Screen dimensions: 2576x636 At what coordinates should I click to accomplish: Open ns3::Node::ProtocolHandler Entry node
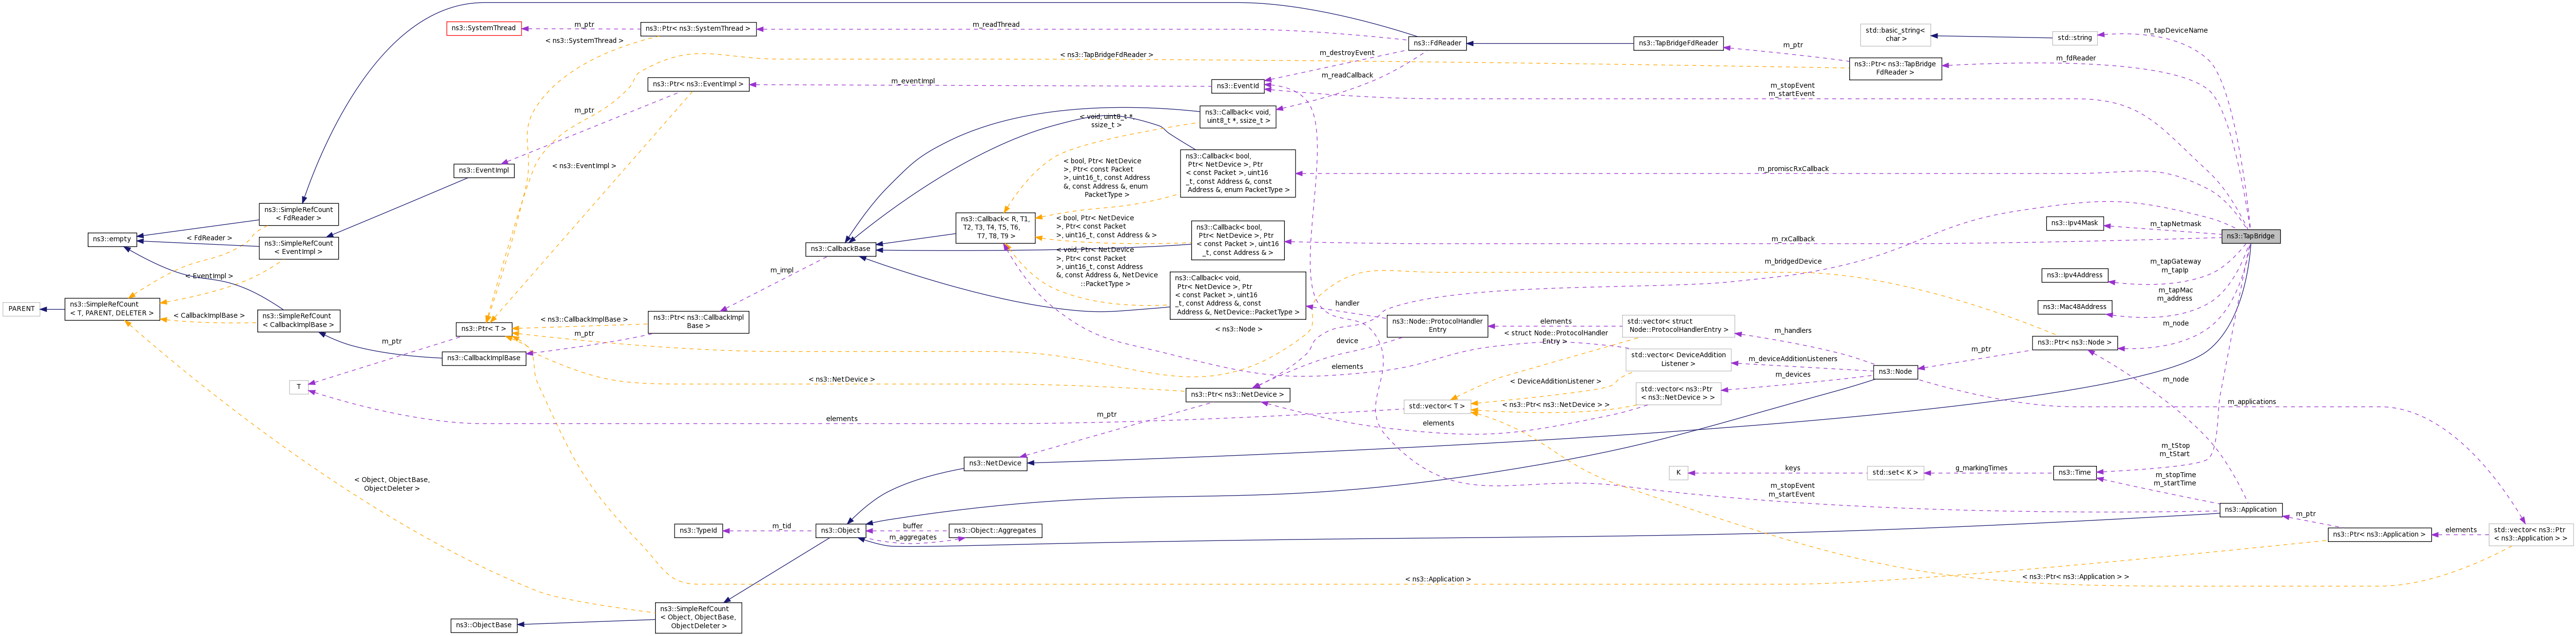click(1437, 325)
